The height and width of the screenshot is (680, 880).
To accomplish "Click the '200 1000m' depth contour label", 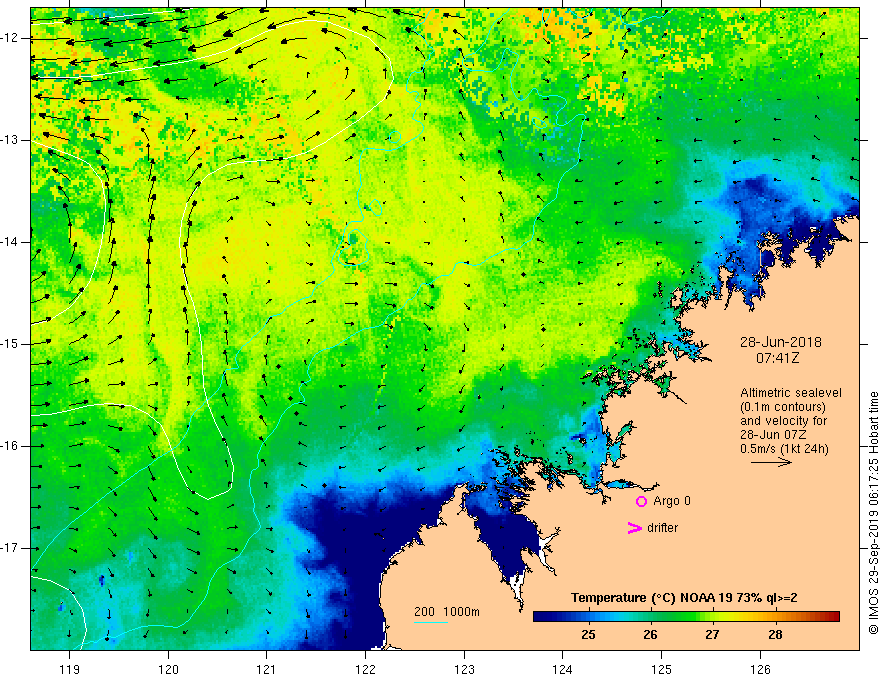I will pos(447,612).
